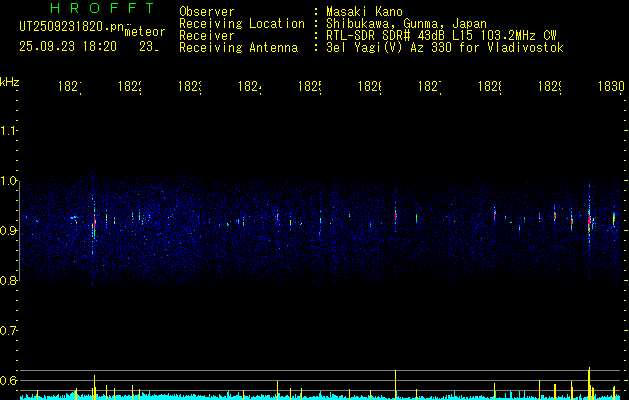
Task: Click the 1830 time axis marker
Action: pyautogui.click(x=611, y=87)
